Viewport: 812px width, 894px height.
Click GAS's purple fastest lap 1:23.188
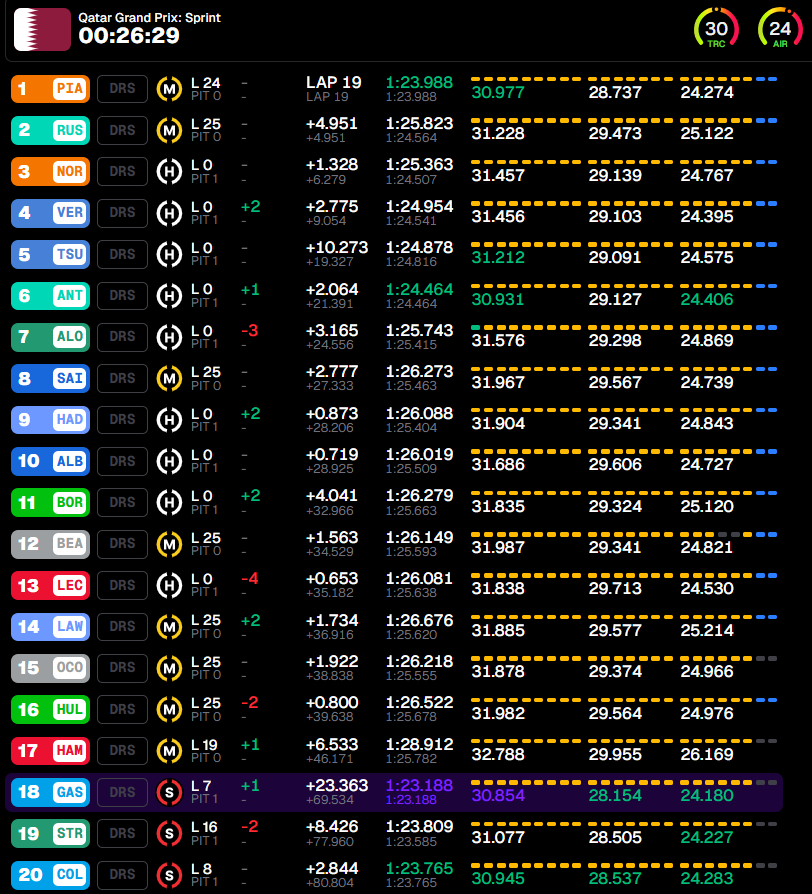[x=419, y=786]
